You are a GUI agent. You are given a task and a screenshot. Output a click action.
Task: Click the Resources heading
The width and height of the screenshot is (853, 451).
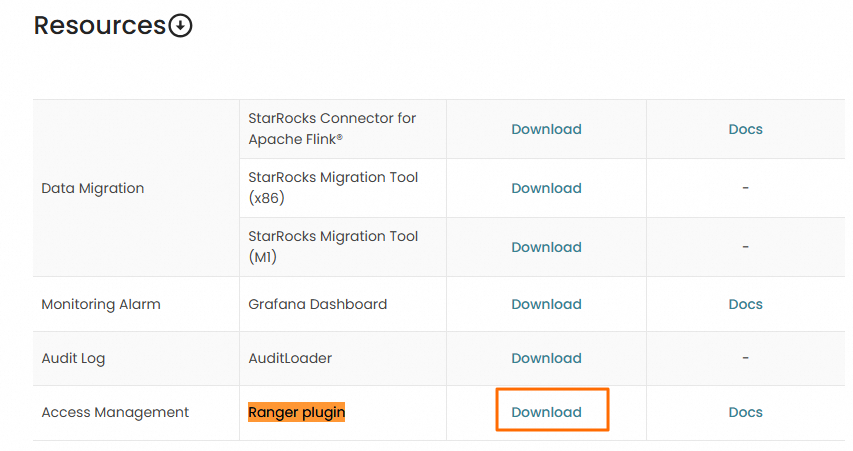click(100, 25)
